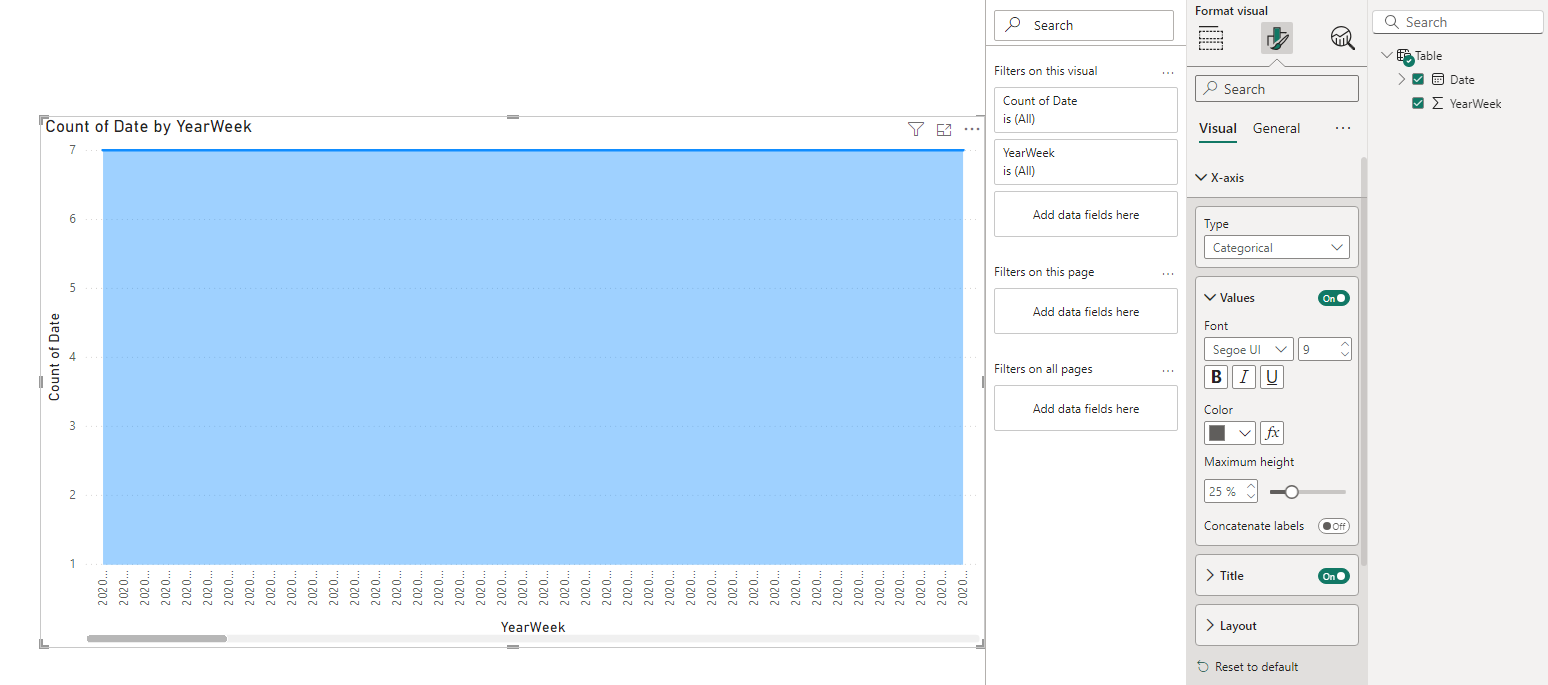Click the dark gray values color swatch
1548x685 pixels.
pos(1217,433)
